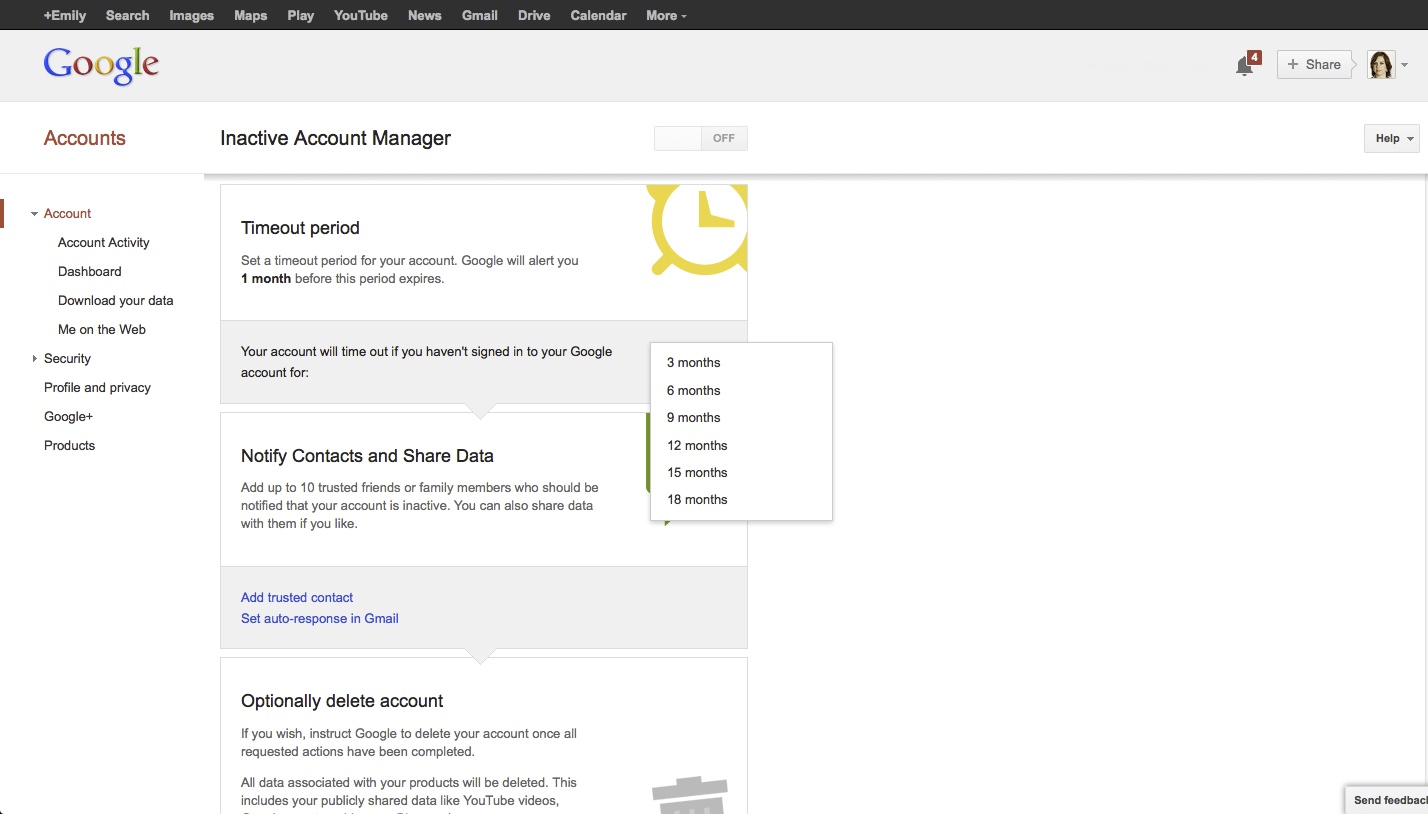The image size is (1428, 814).
Task: Collapse the Account section in sidebar
Action: [34, 214]
